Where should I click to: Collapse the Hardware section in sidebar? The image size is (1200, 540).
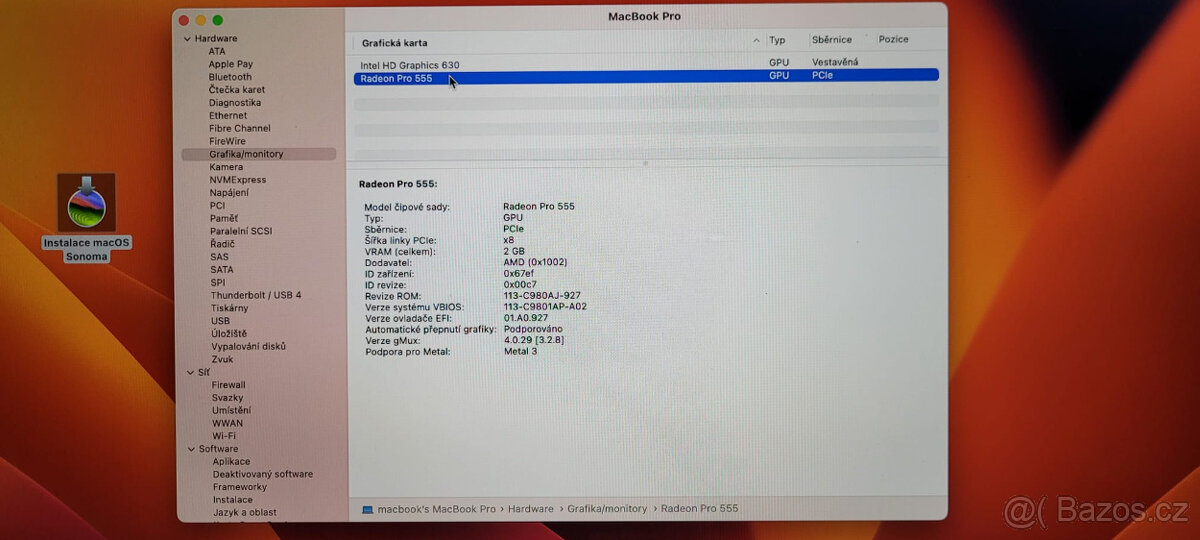coord(187,39)
